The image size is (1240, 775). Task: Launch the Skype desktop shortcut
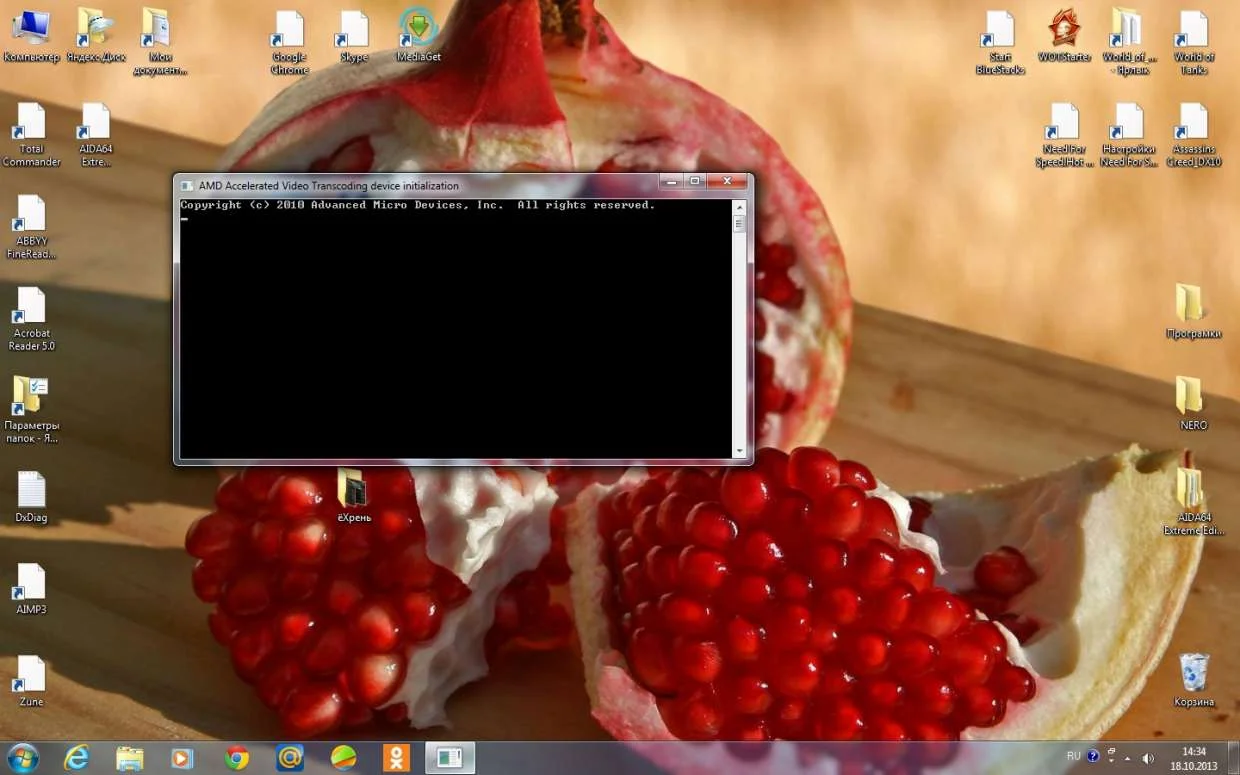tap(354, 36)
